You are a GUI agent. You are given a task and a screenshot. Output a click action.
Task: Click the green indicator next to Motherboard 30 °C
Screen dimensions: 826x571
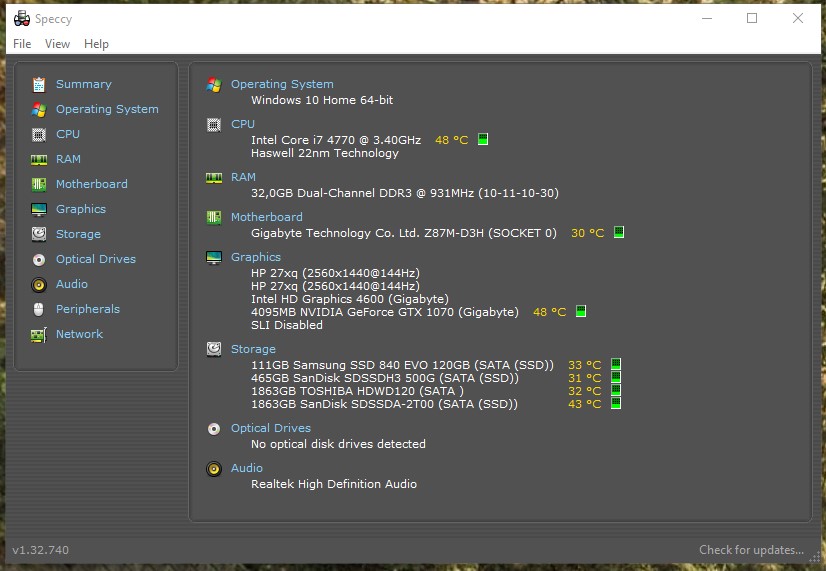coord(619,232)
